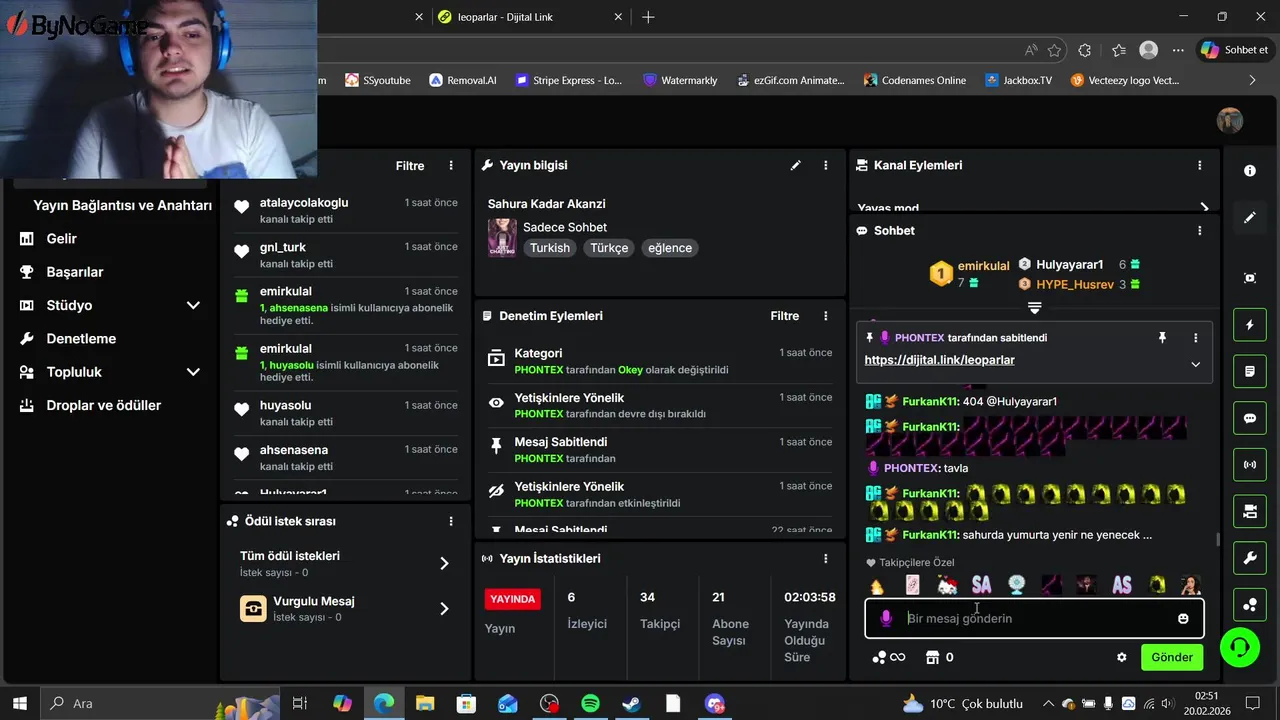This screenshot has height=720, width=1280.
Task: Show hidden system tray icons
Action: coord(1047,703)
